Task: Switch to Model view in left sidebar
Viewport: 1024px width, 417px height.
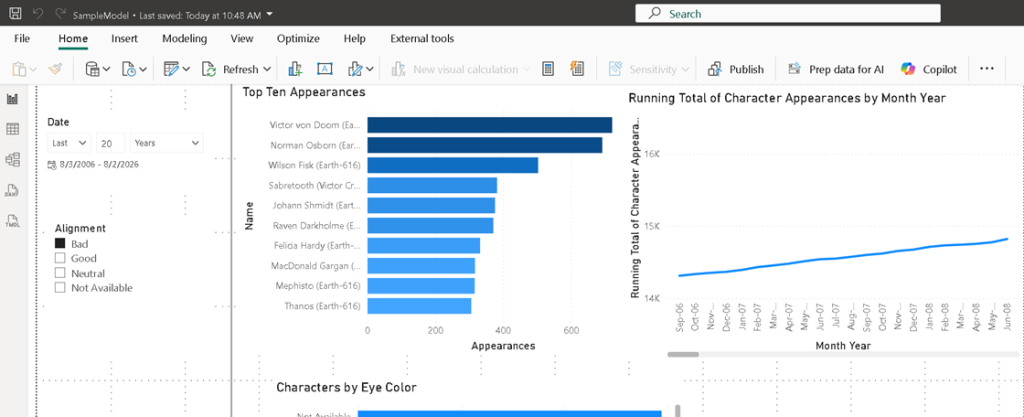Action: [x=12, y=160]
